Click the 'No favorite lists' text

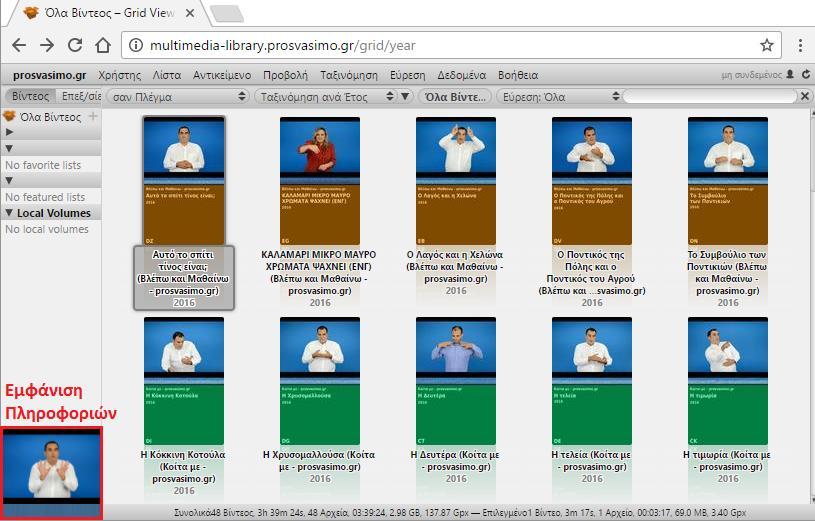[43, 165]
